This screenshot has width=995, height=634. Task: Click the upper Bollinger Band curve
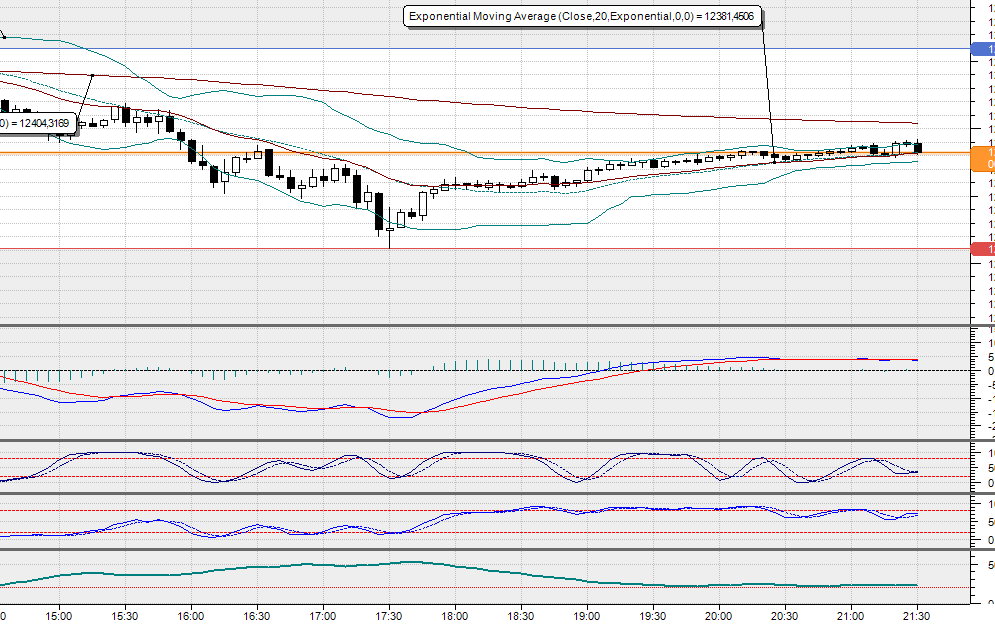(250, 93)
